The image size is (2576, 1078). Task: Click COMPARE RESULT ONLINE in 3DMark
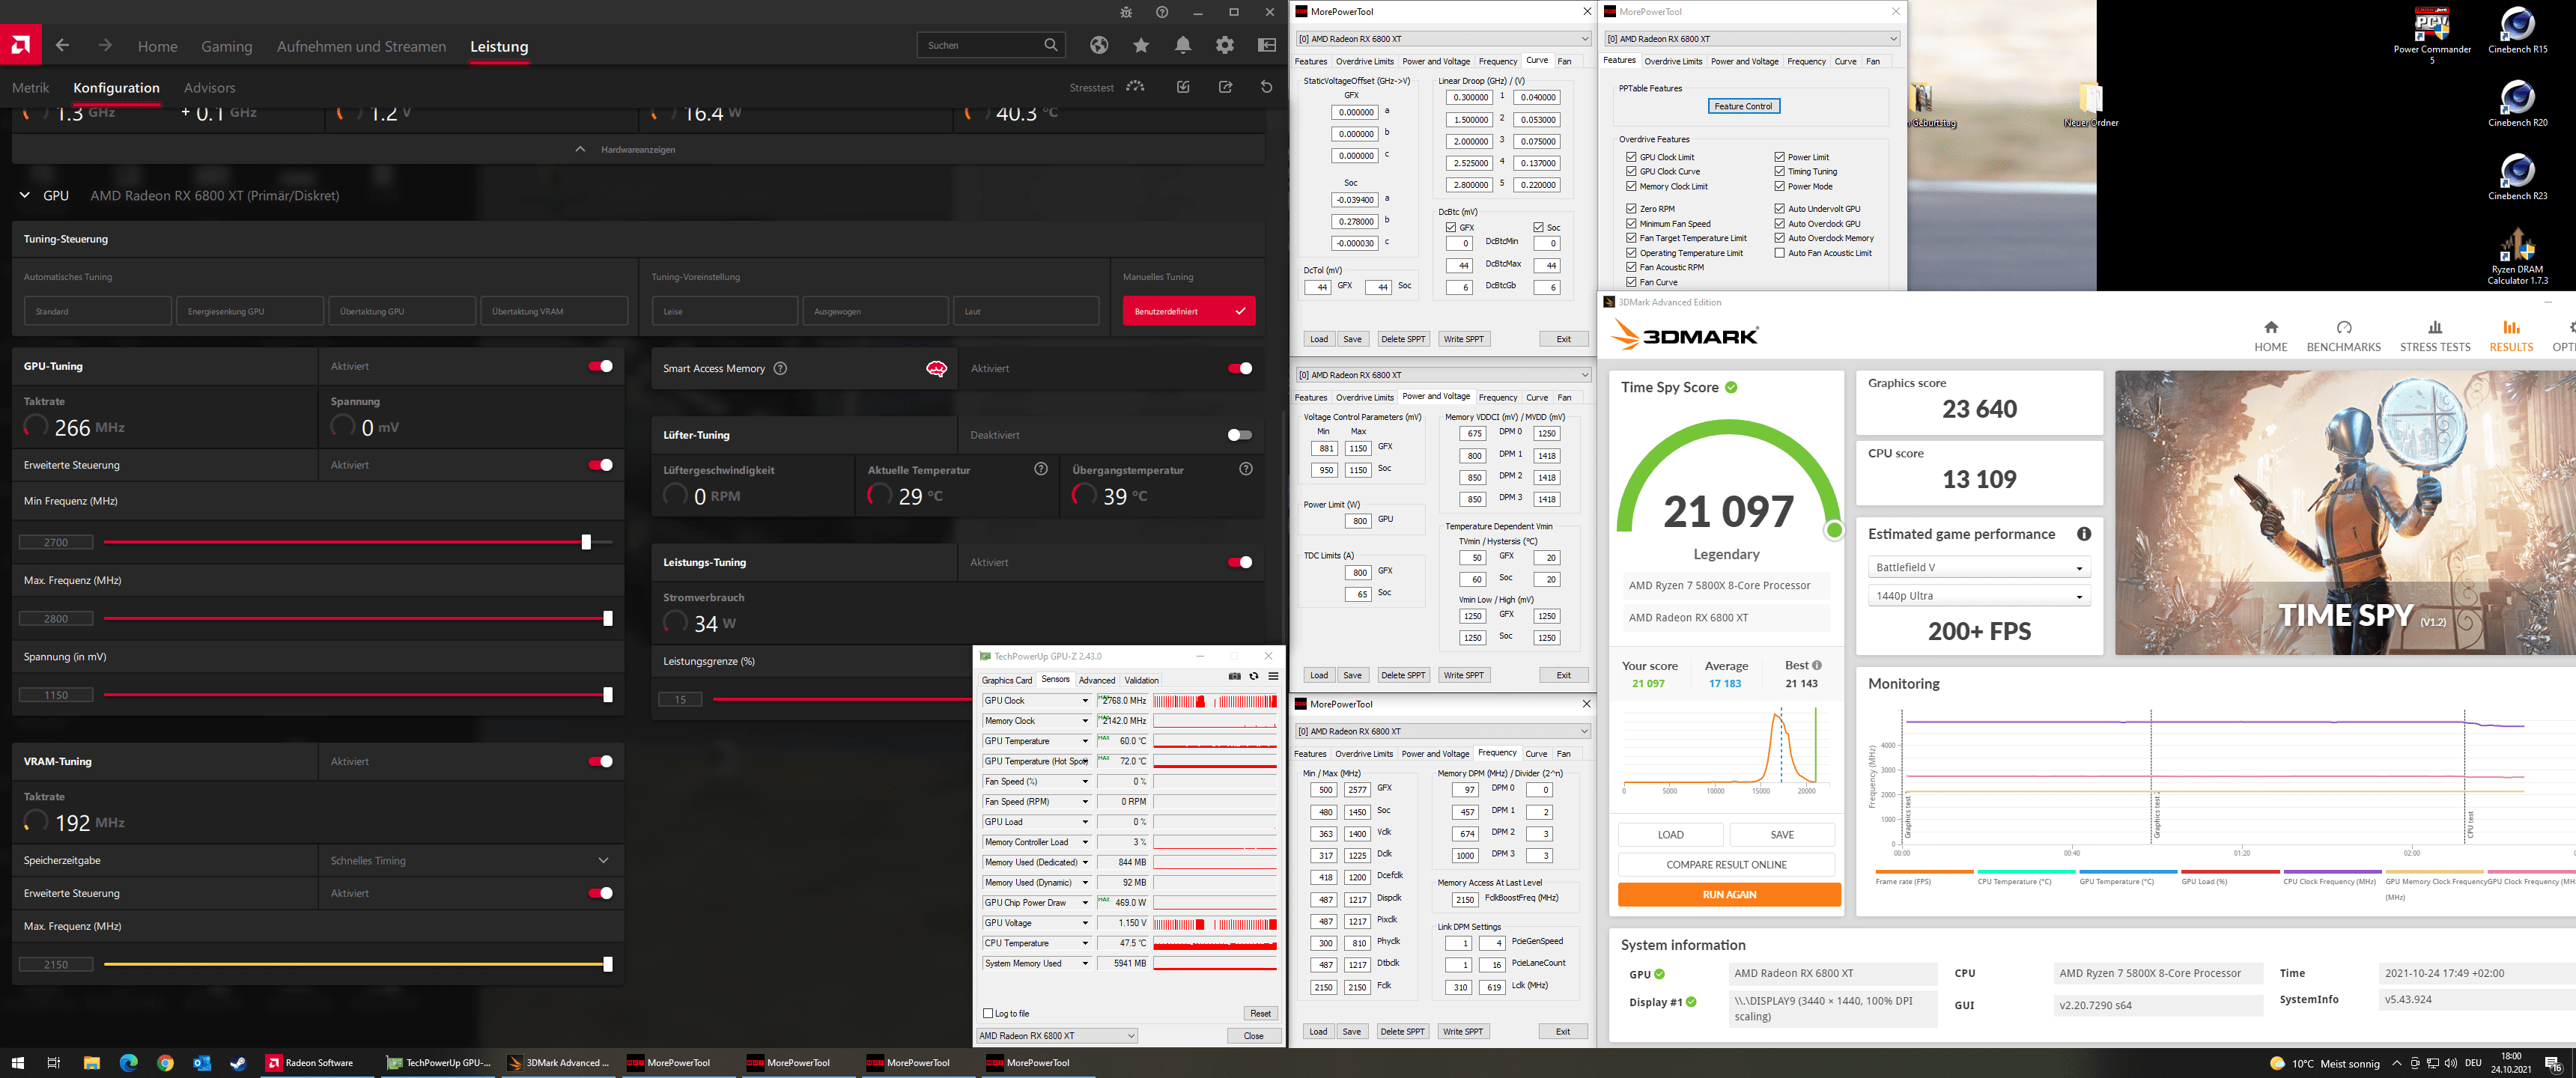(1726, 865)
